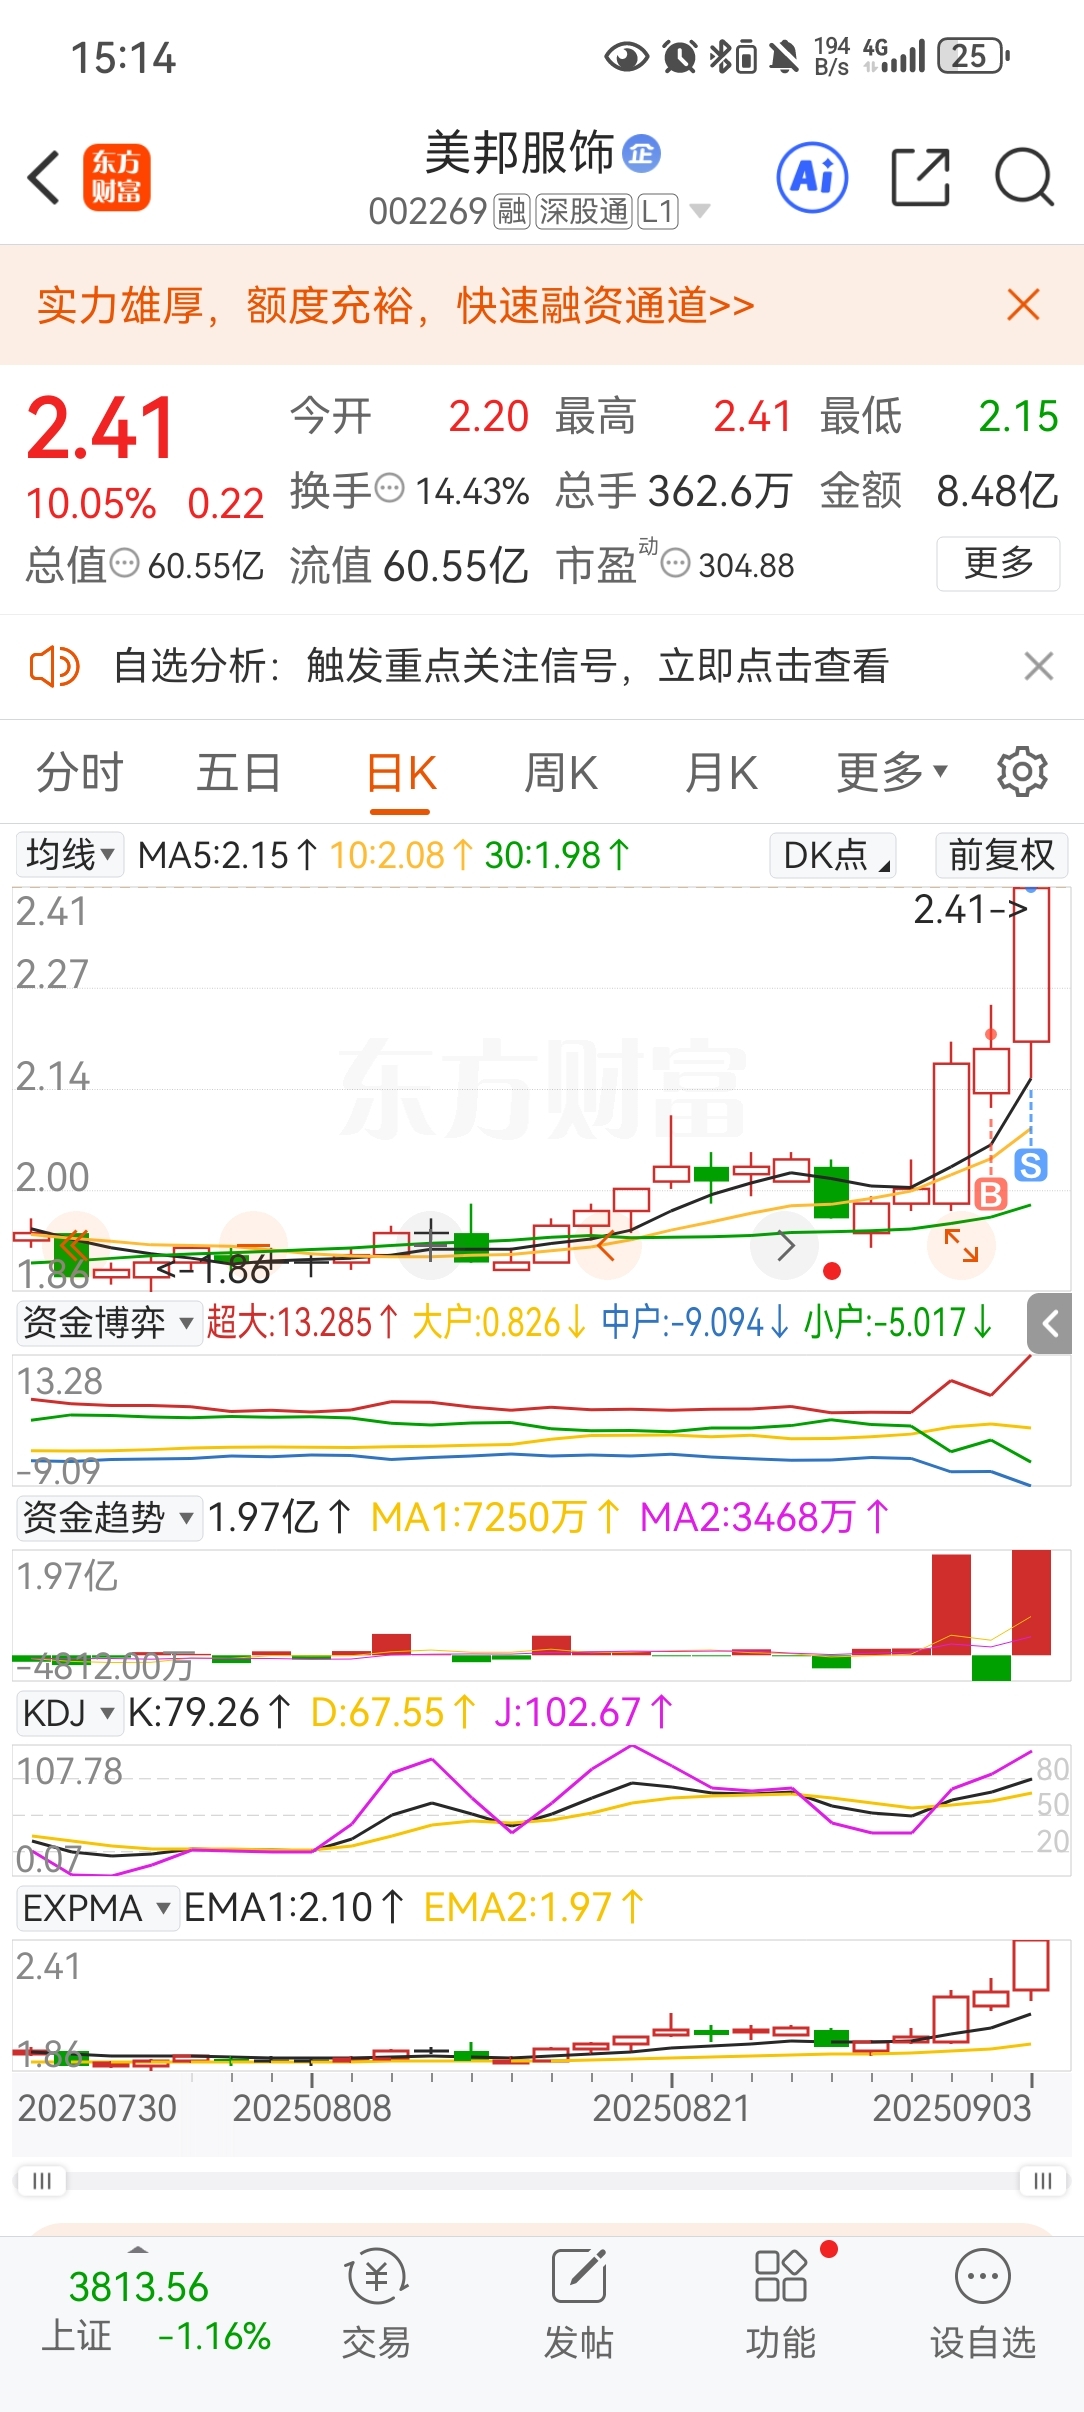Screen dimensions: 1084x2412
Task: Open the 均线 indicator dropdown
Action: pos(70,855)
